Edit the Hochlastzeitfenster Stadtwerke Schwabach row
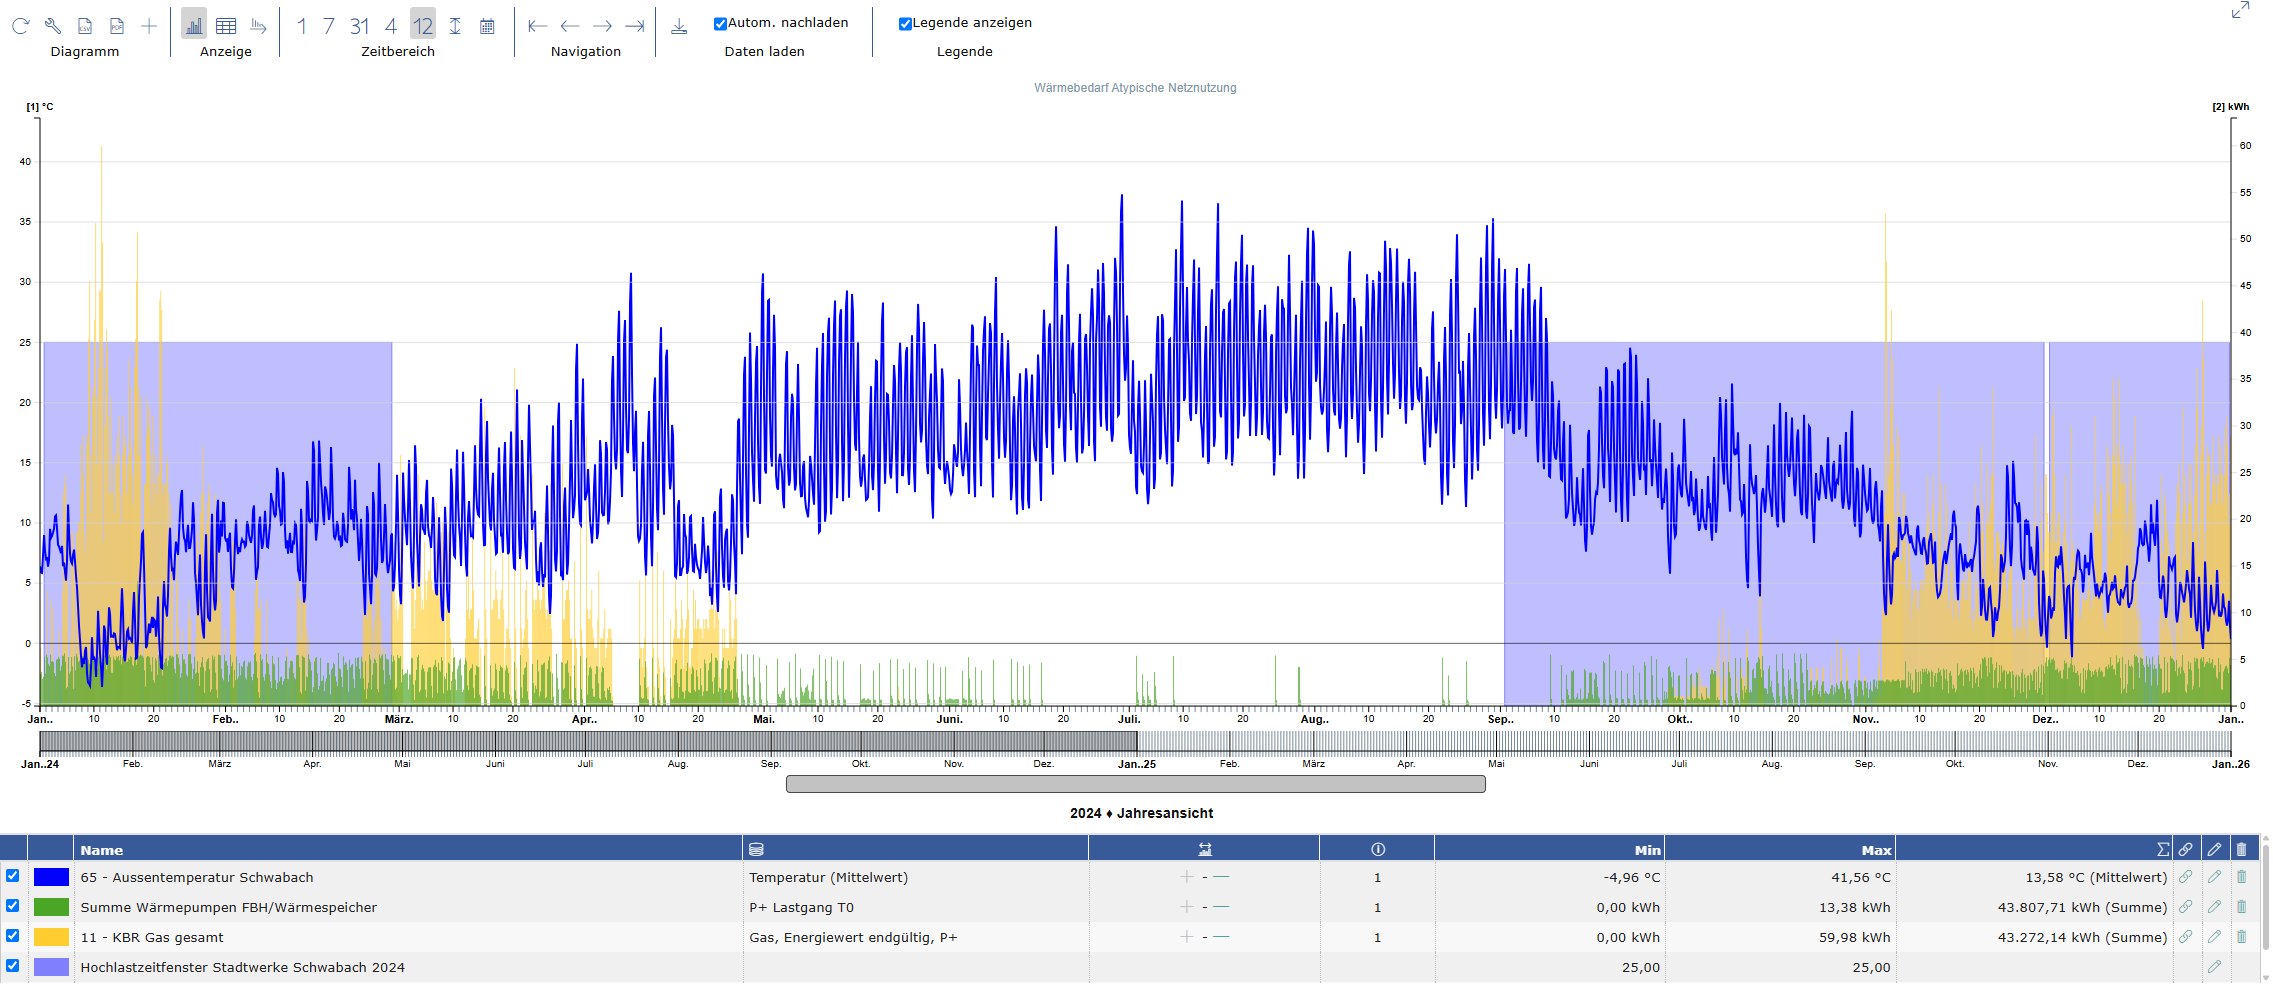Image resolution: width=2273 pixels, height=986 pixels. pos(2214,967)
